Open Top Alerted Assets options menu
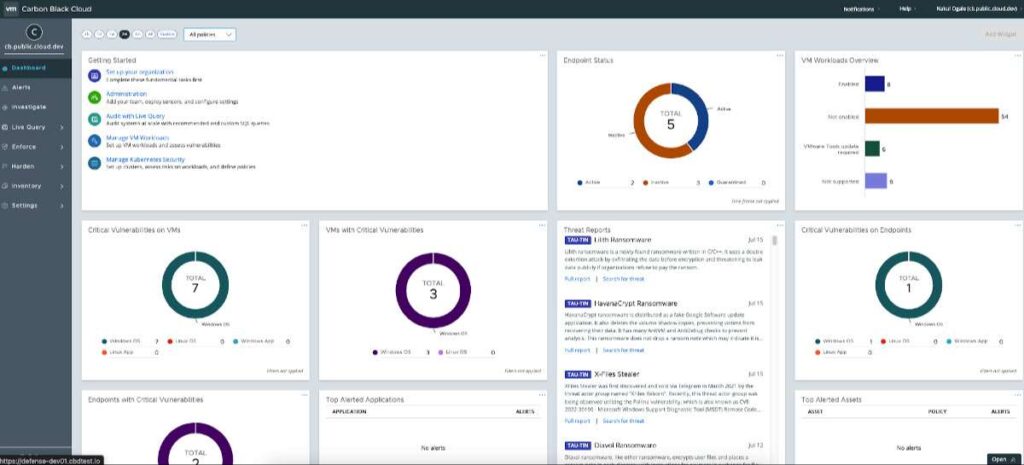The image size is (1024, 465). [x=1017, y=395]
